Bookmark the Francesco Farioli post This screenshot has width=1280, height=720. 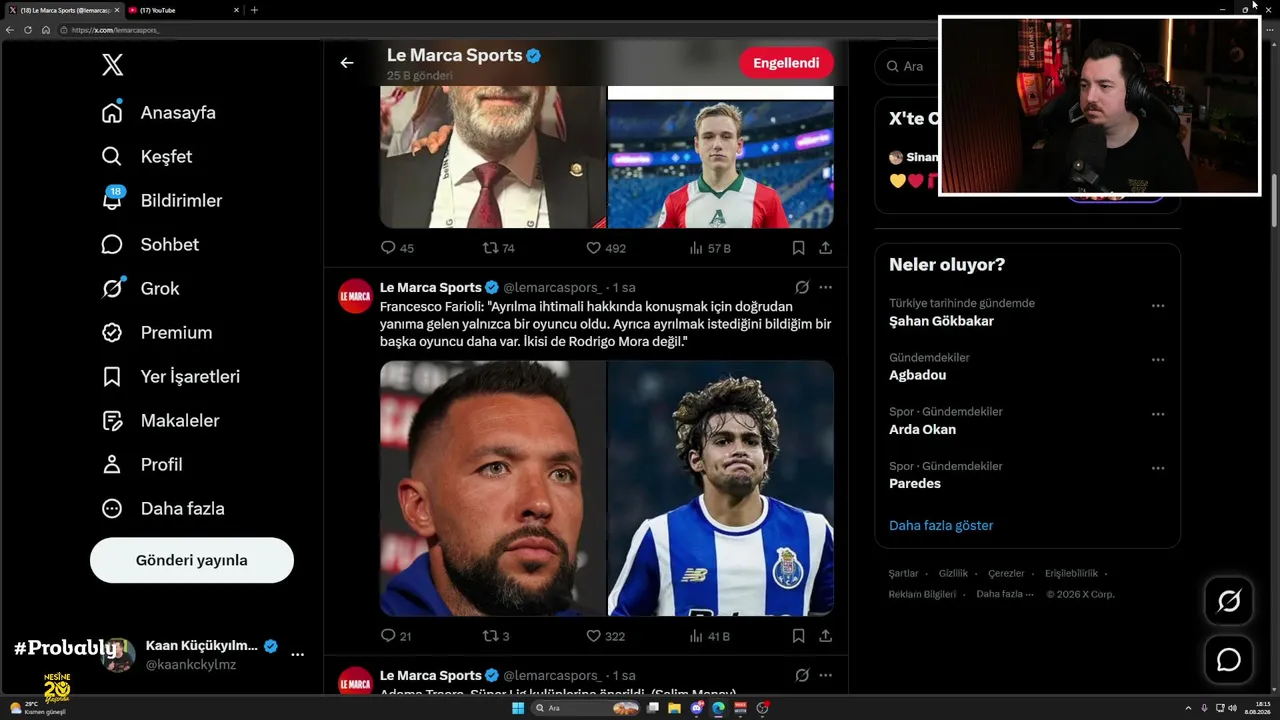pyautogui.click(x=798, y=636)
